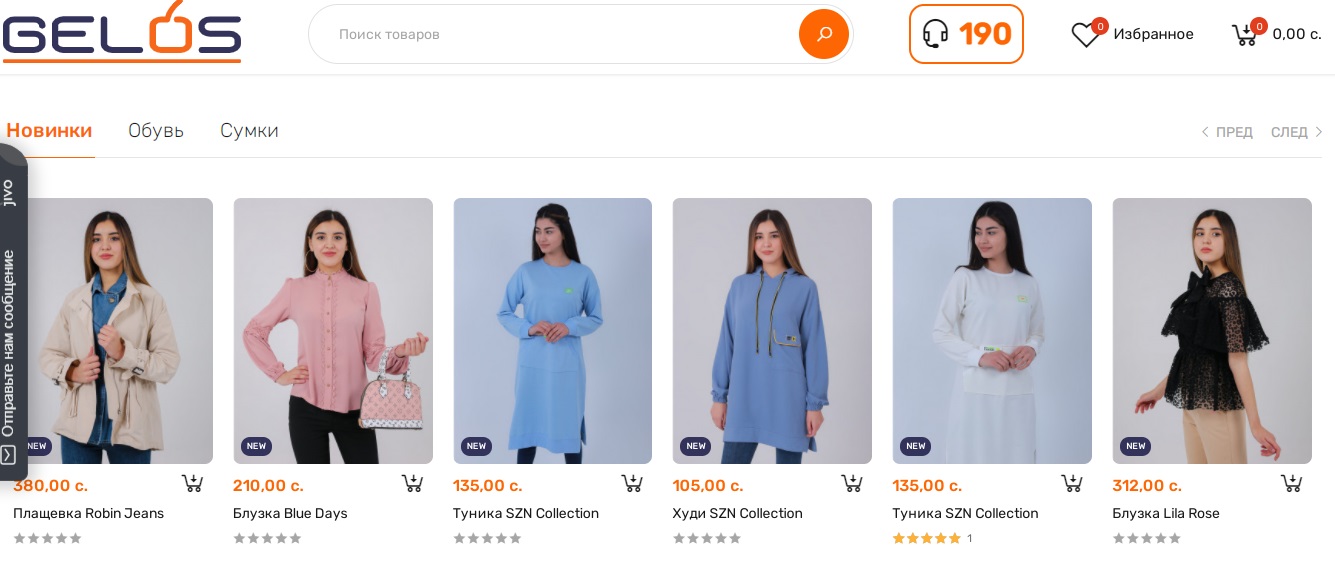Switch to the Сумки tab
The image size is (1335, 561).
(x=249, y=131)
